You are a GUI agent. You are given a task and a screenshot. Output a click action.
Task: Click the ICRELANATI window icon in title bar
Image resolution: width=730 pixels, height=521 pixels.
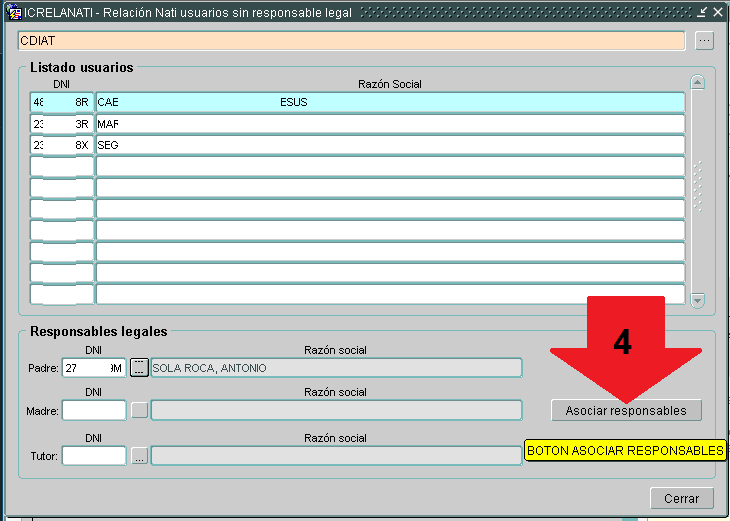coord(14,11)
